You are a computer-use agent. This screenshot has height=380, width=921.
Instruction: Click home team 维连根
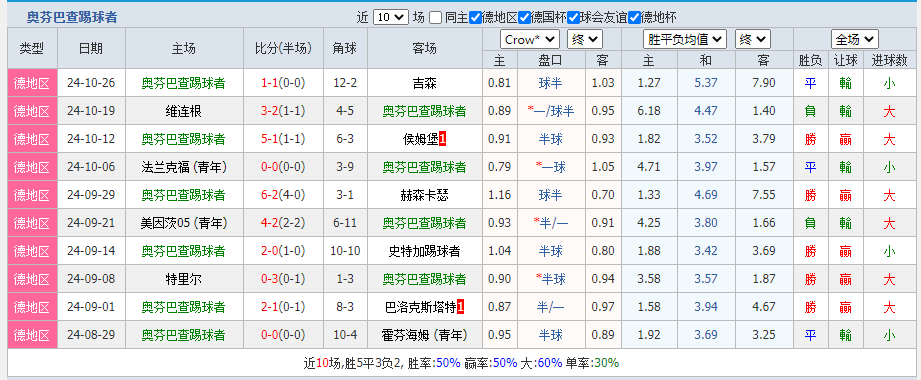[x=184, y=111]
